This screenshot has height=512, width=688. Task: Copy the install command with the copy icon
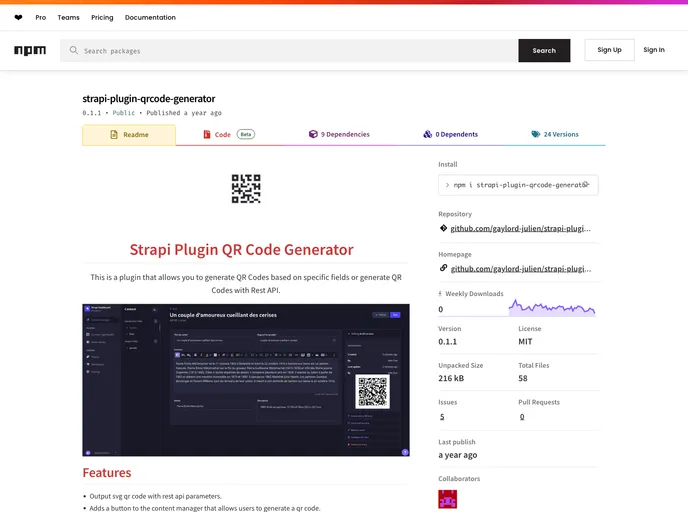pos(586,185)
